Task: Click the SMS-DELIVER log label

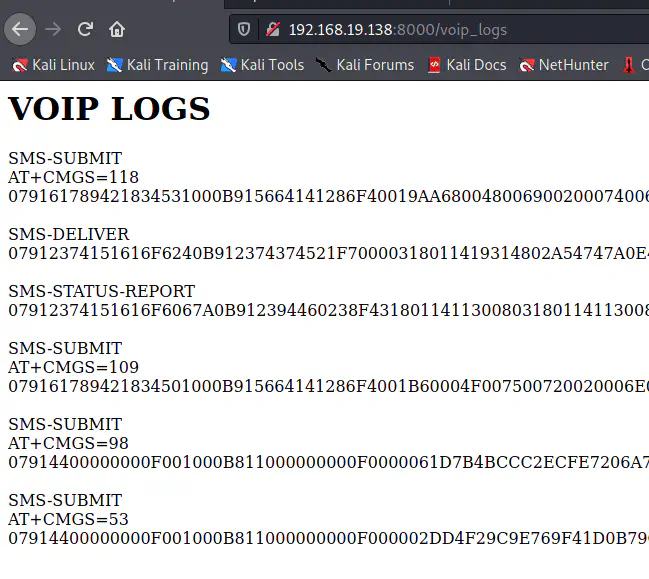Action: [x=68, y=234]
